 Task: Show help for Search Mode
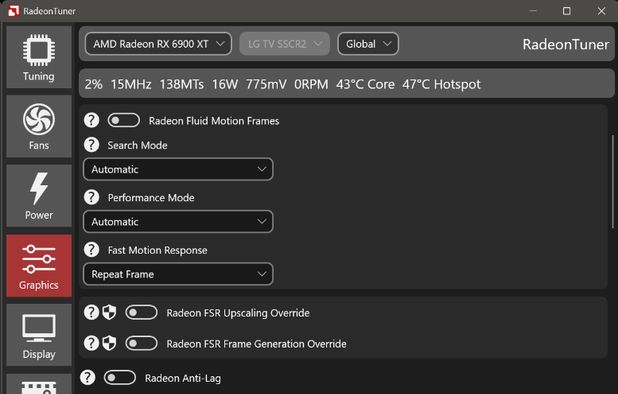(x=91, y=145)
